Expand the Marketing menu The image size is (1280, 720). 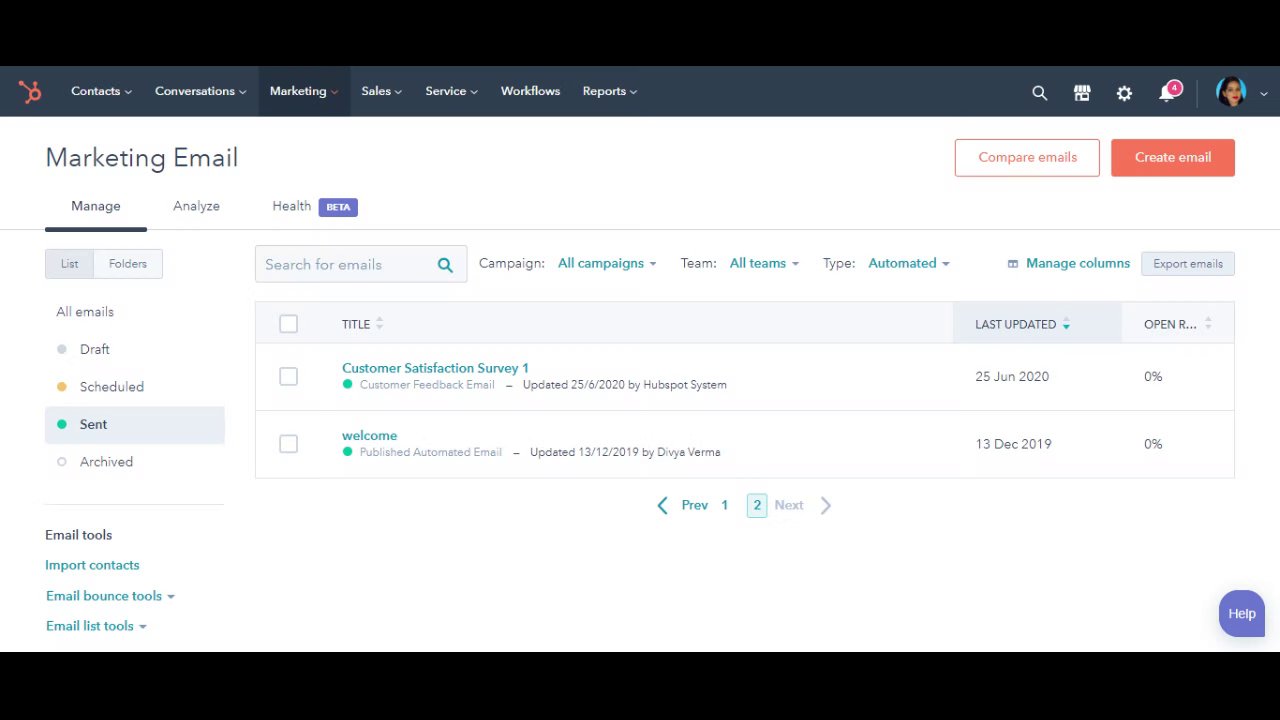click(x=304, y=91)
